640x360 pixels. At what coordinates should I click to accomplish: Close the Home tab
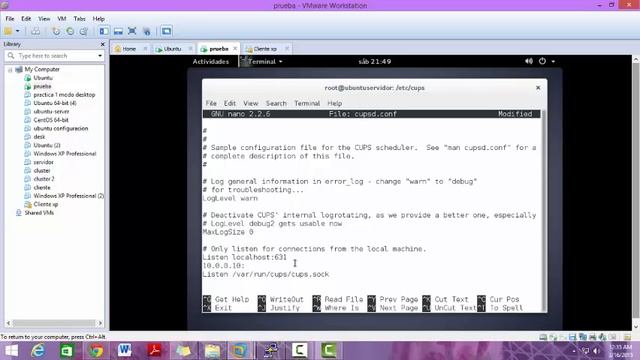(145, 49)
